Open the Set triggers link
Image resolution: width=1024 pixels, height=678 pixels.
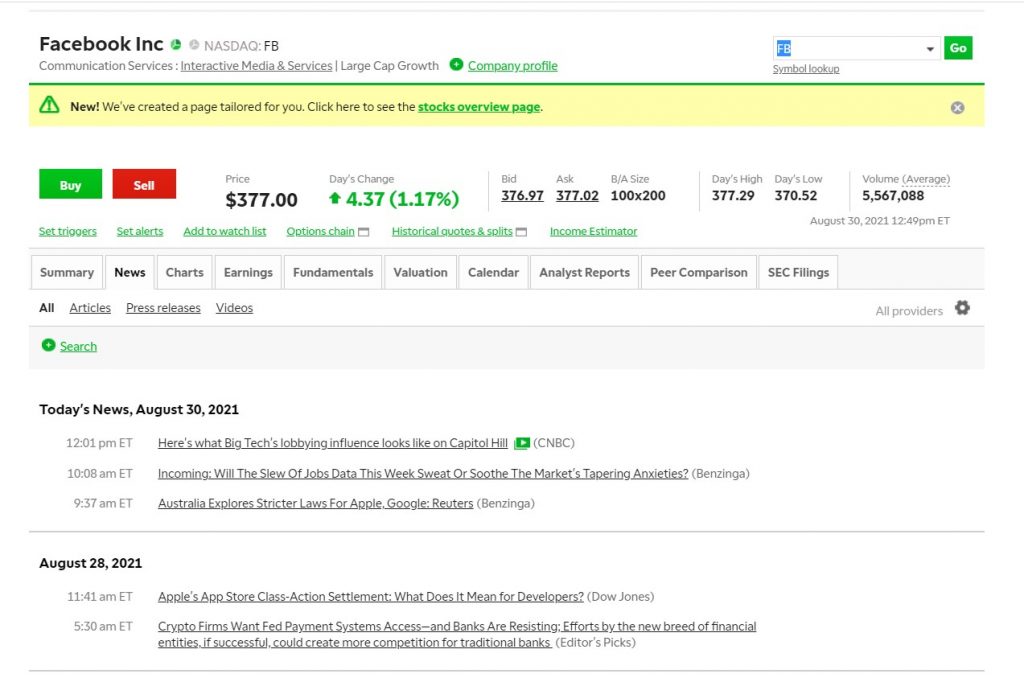coord(67,231)
